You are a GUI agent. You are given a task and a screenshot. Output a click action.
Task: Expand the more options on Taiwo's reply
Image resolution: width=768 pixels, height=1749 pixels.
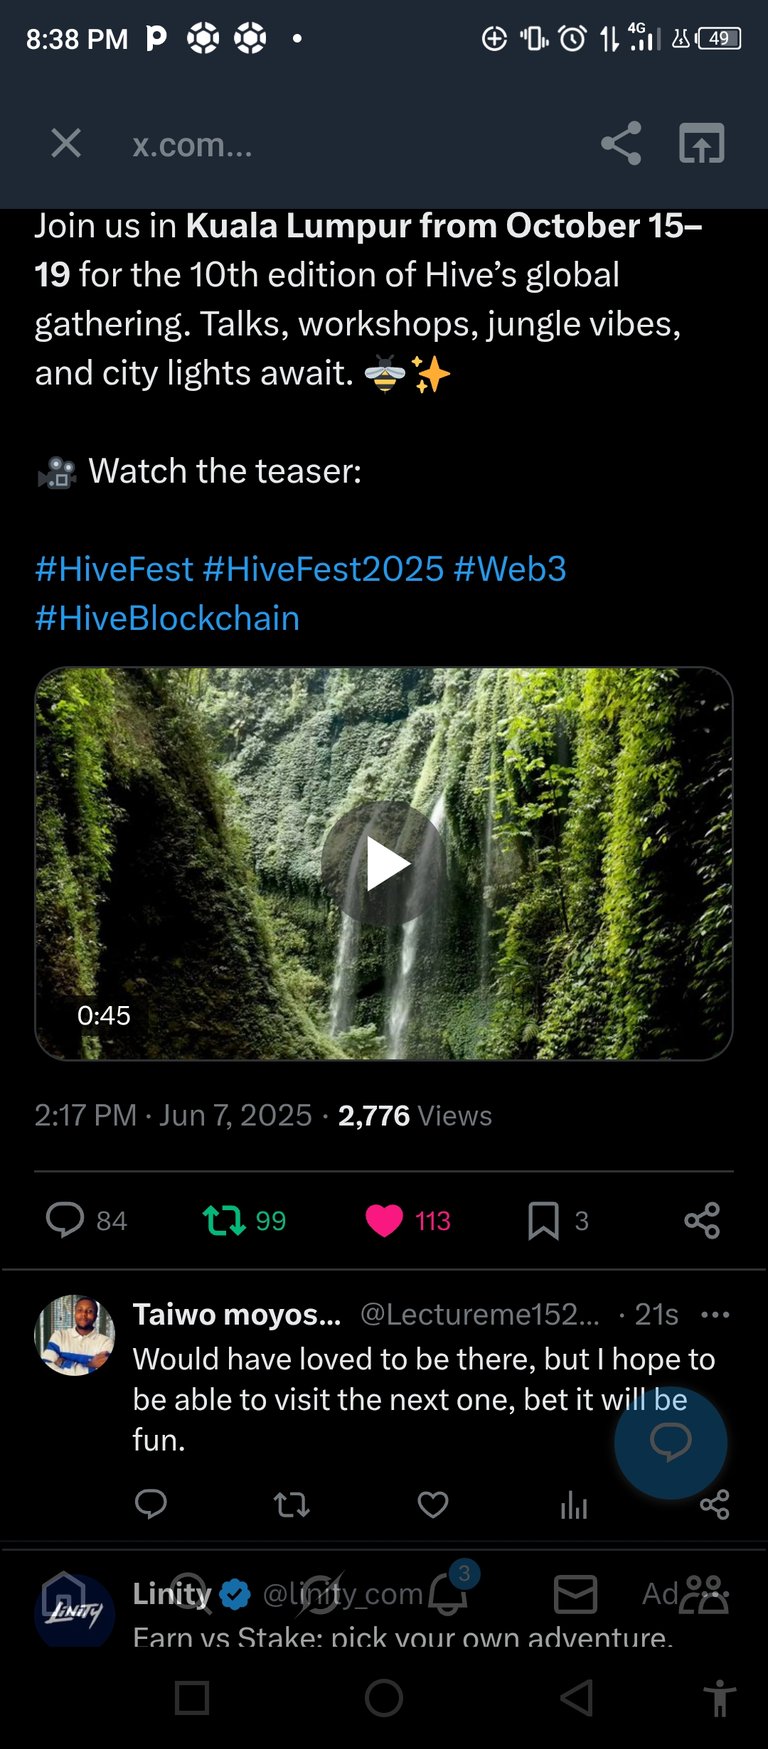click(715, 1314)
